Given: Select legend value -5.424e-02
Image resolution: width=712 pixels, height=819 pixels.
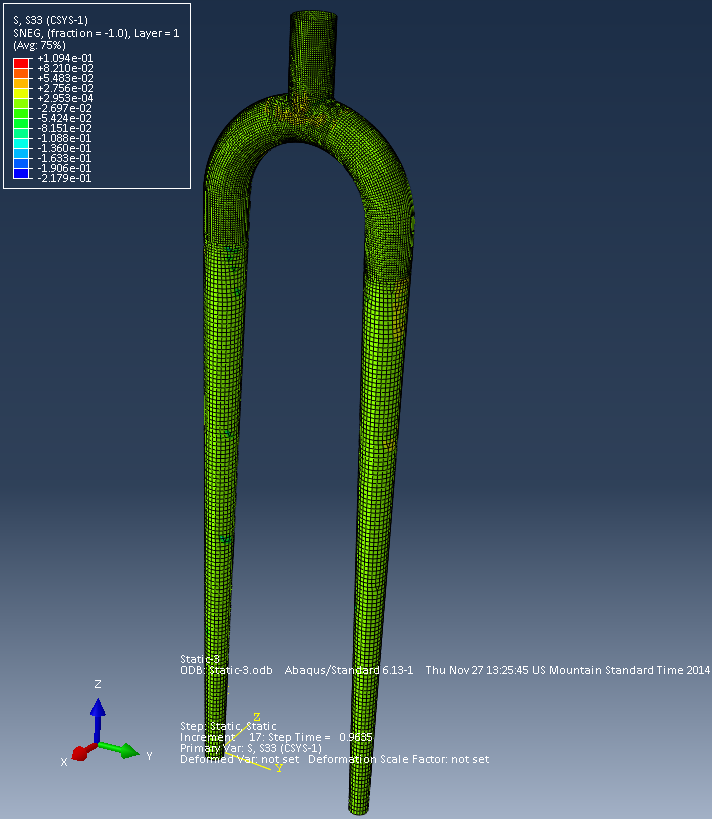Looking at the screenshot, I should [65, 118].
